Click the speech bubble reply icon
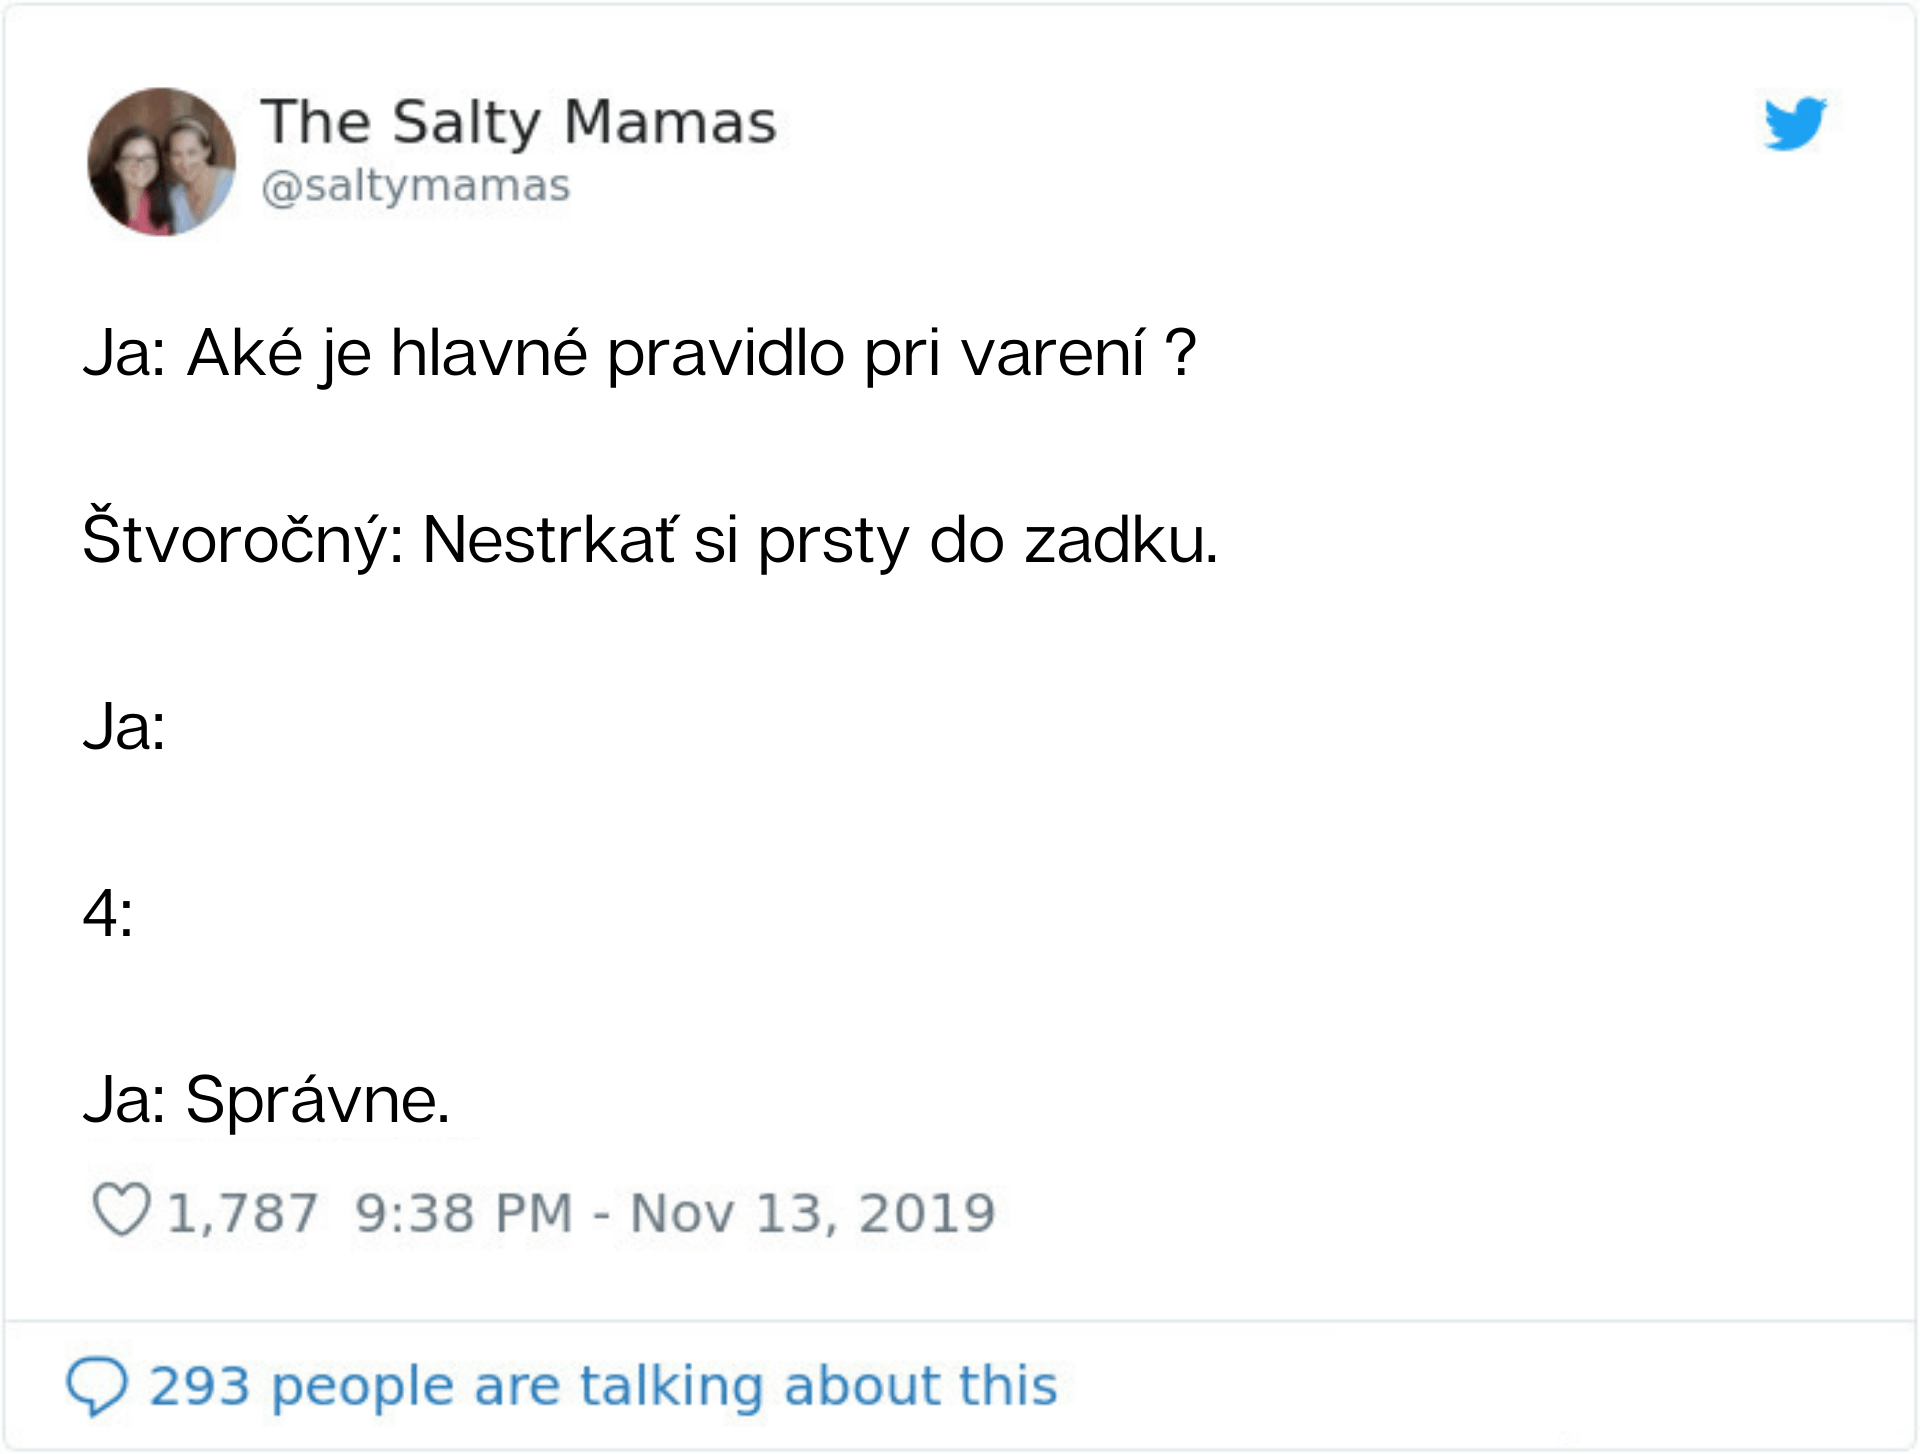 pos(96,1387)
